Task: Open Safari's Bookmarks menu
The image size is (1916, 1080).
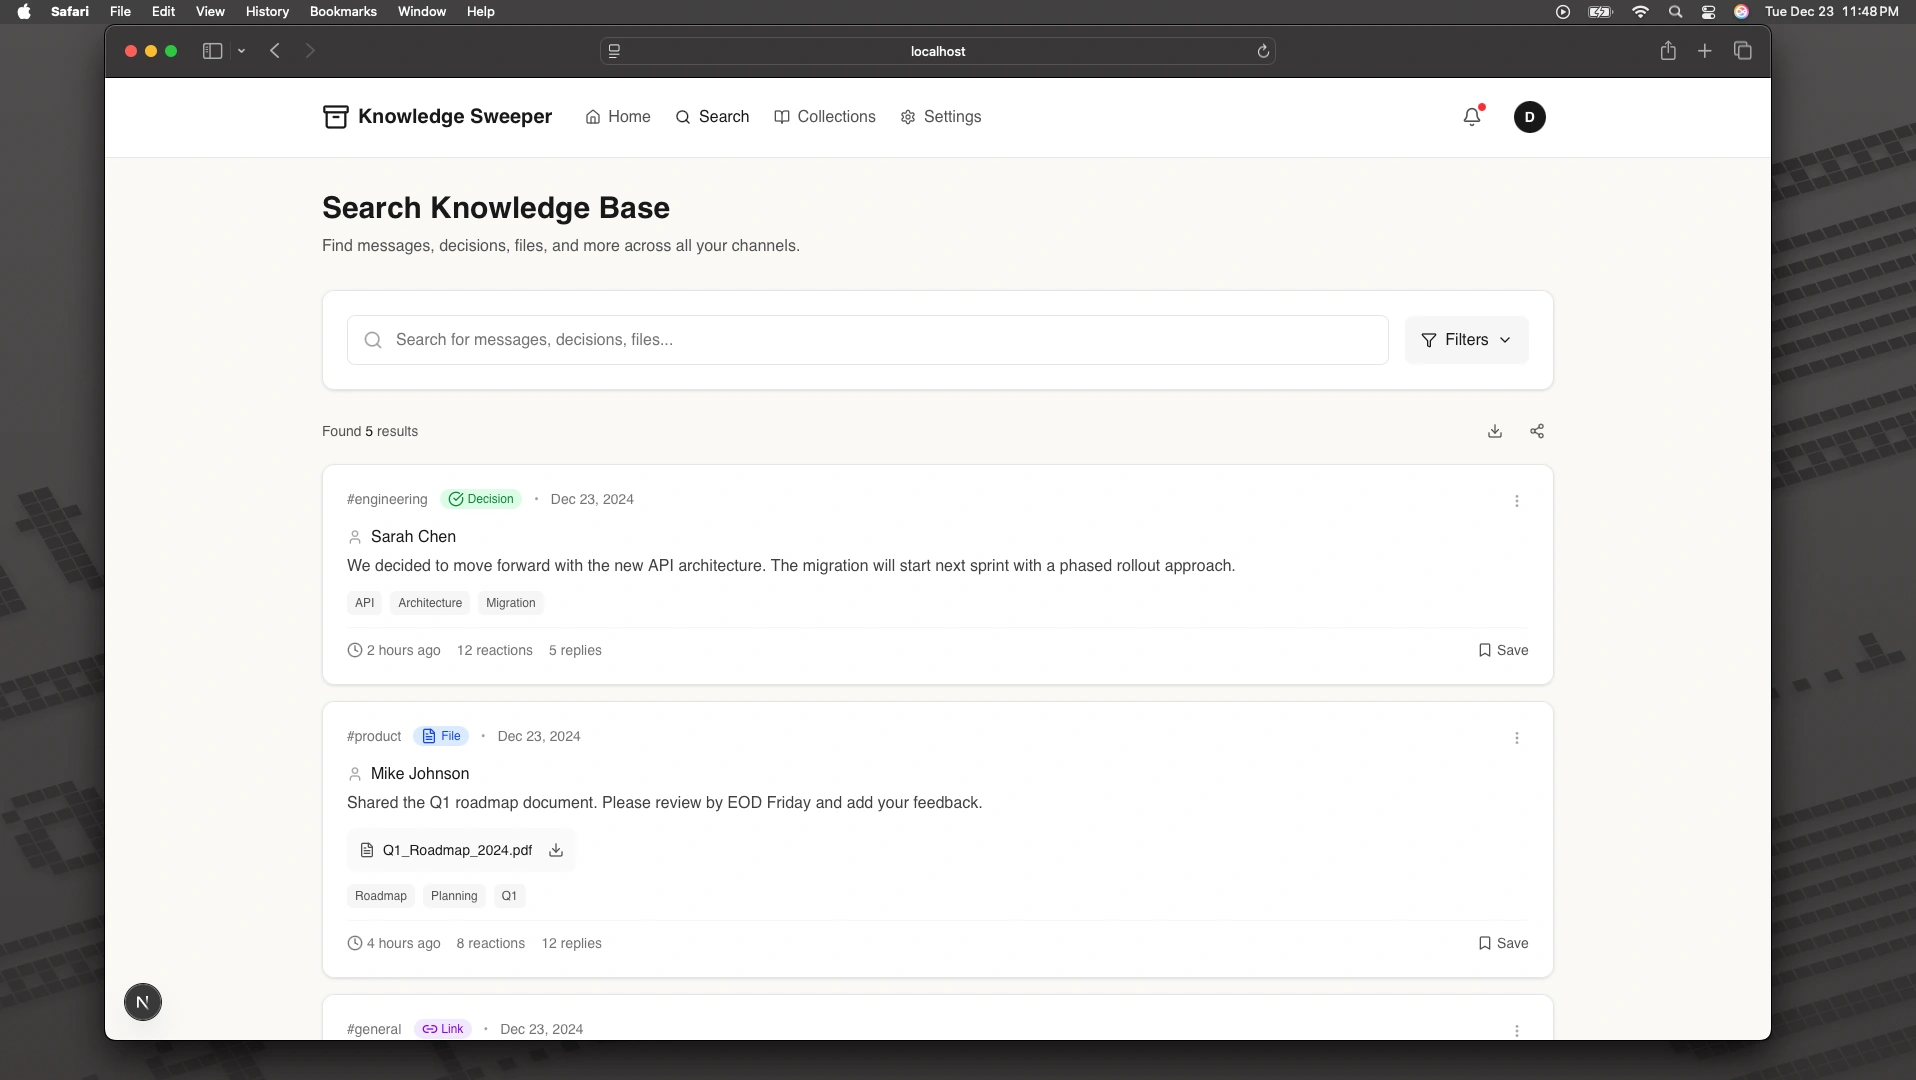Action: (x=343, y=11)
